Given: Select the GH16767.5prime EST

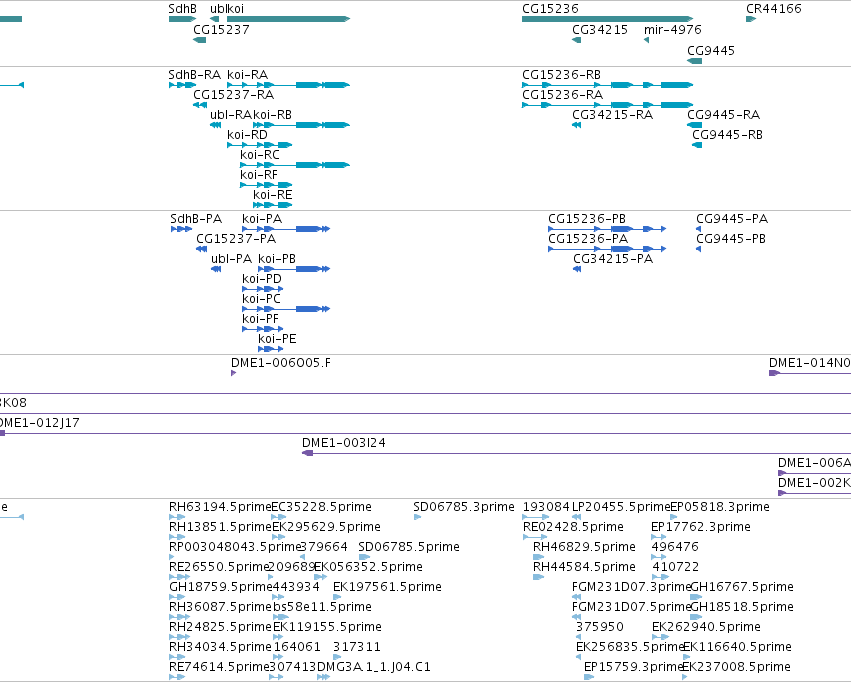Looking at the screenshot, I should point(696,597).
